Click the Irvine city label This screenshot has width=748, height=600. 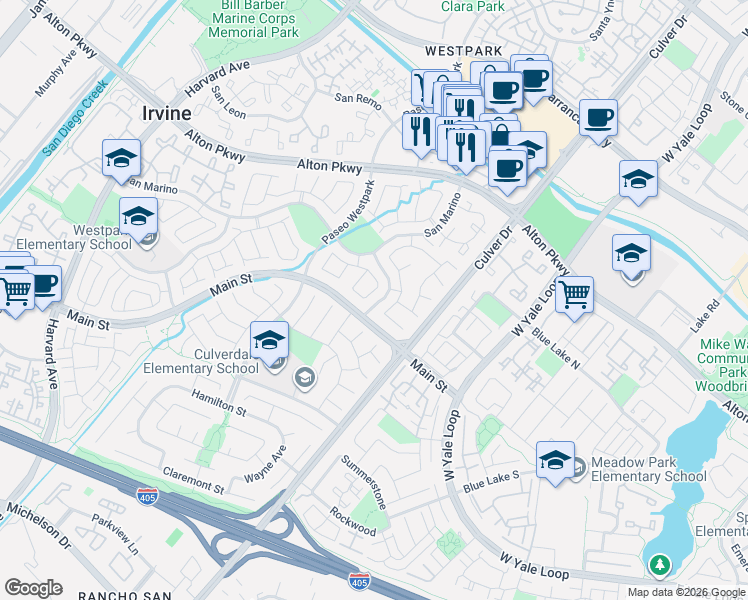[167, 114]
